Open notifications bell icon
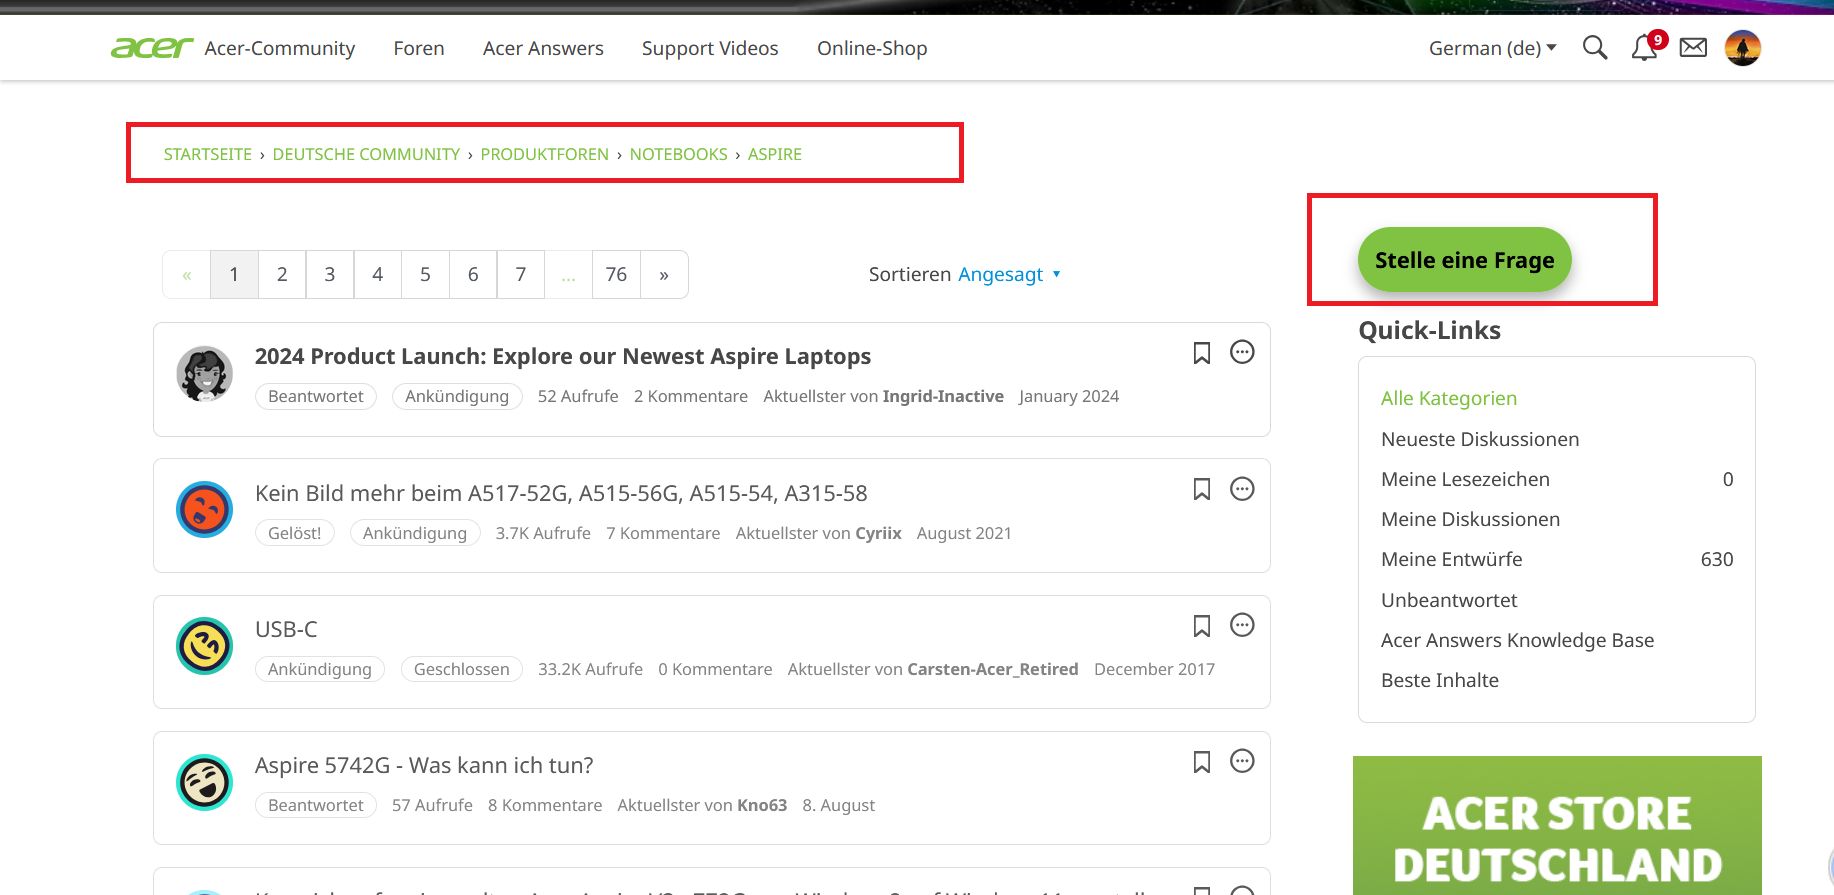Screen dimensions: 1834x895 tap(1645, 48)
